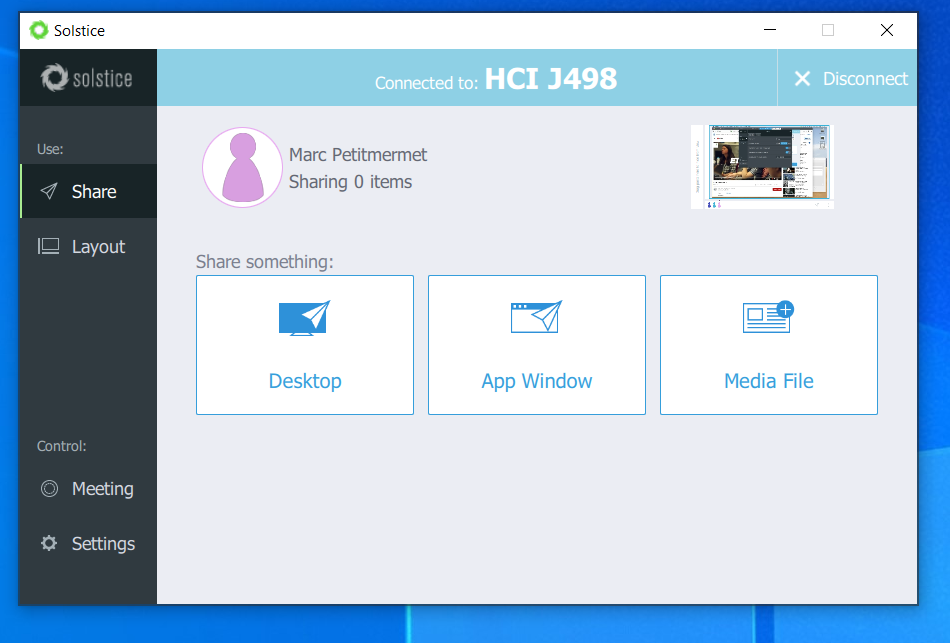Click the Media File plus icon

click(768, 316)
